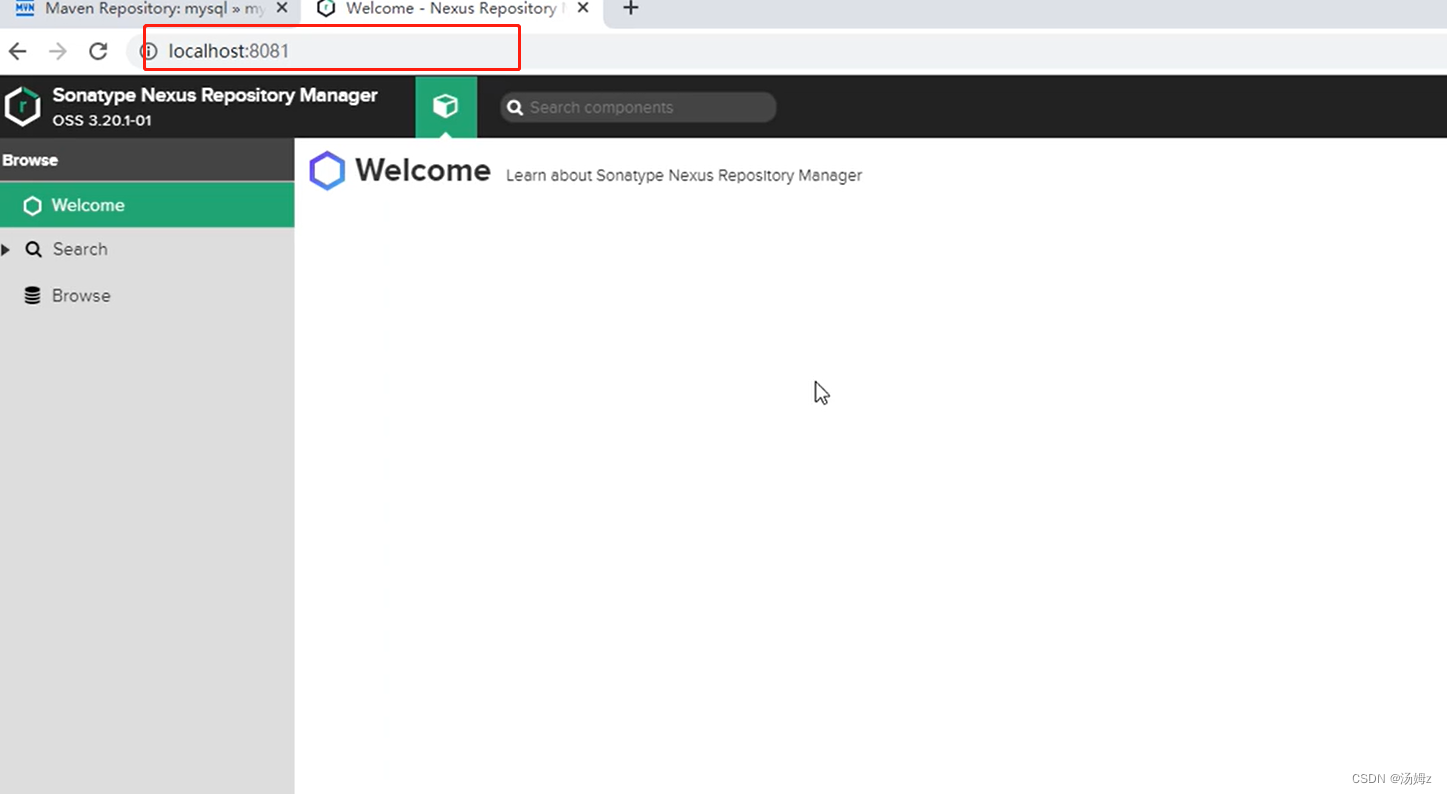This screenshot has width=1447, height=794.
Task: Click the MVN favicon on Maven tab
Action: point(25,8)
